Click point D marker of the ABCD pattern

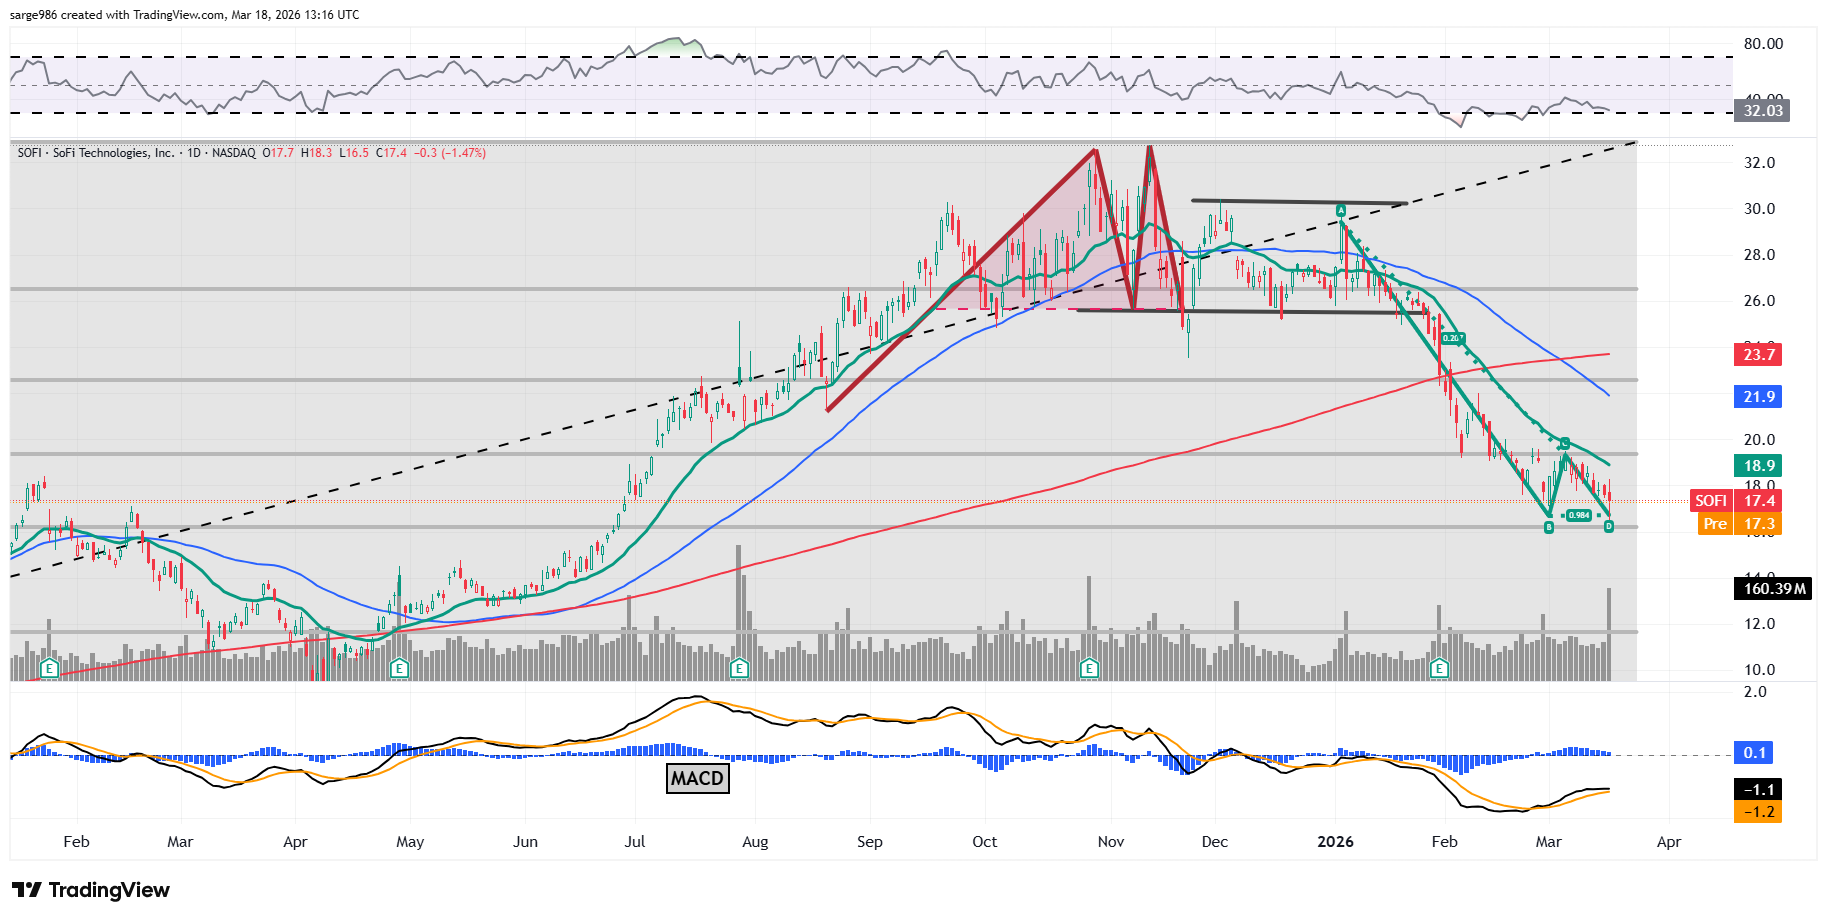pos(1608,526)
